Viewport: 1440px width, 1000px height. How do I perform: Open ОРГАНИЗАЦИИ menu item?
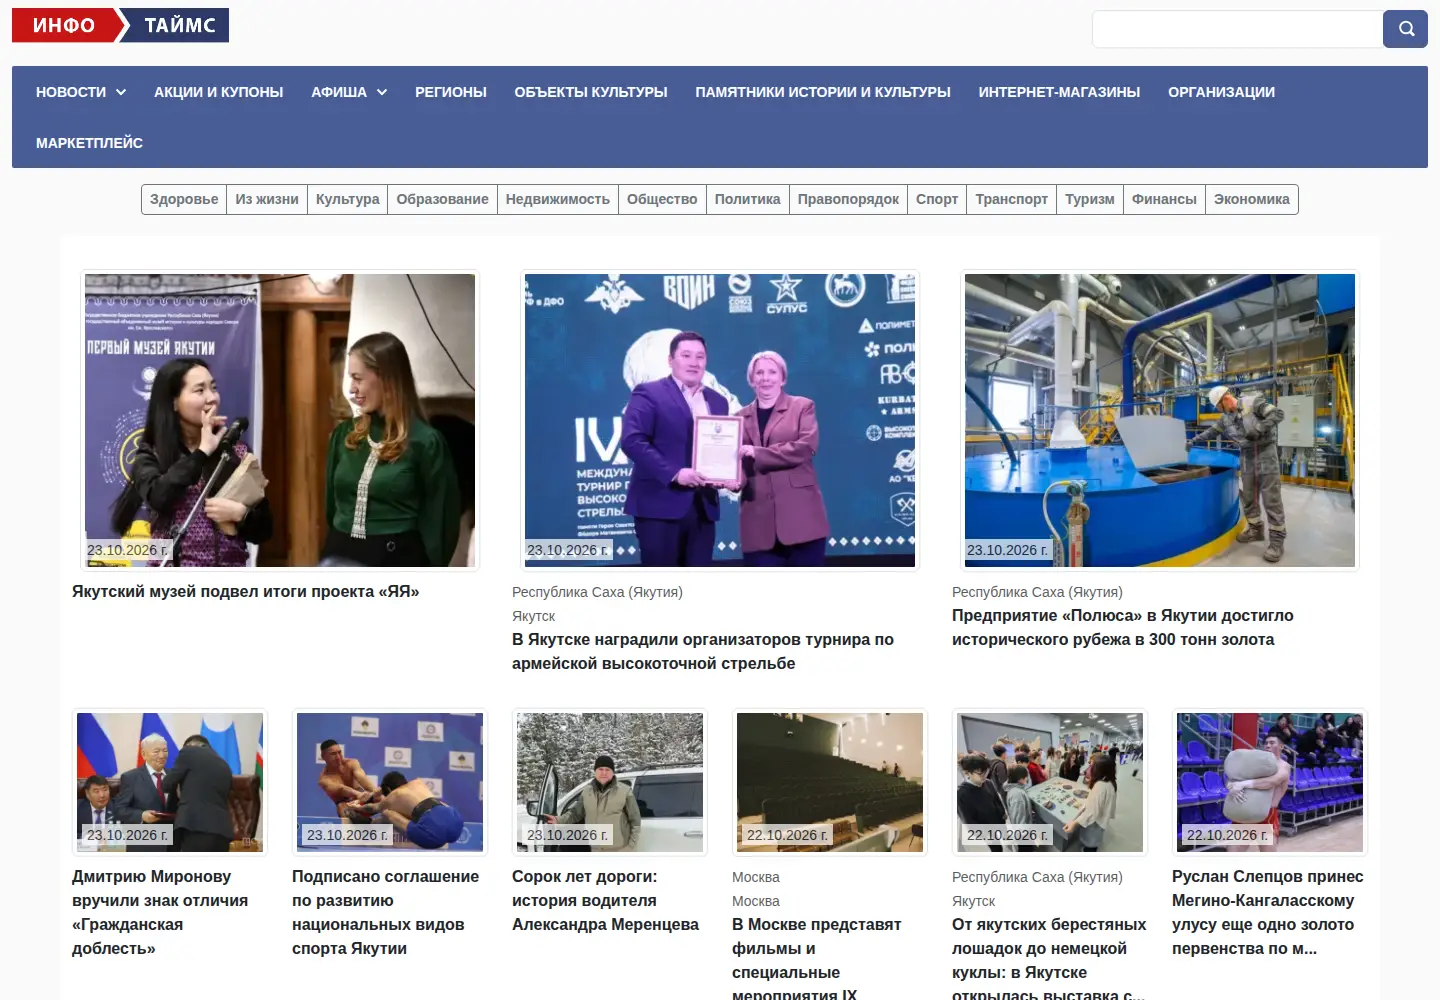coord(1221,92)
